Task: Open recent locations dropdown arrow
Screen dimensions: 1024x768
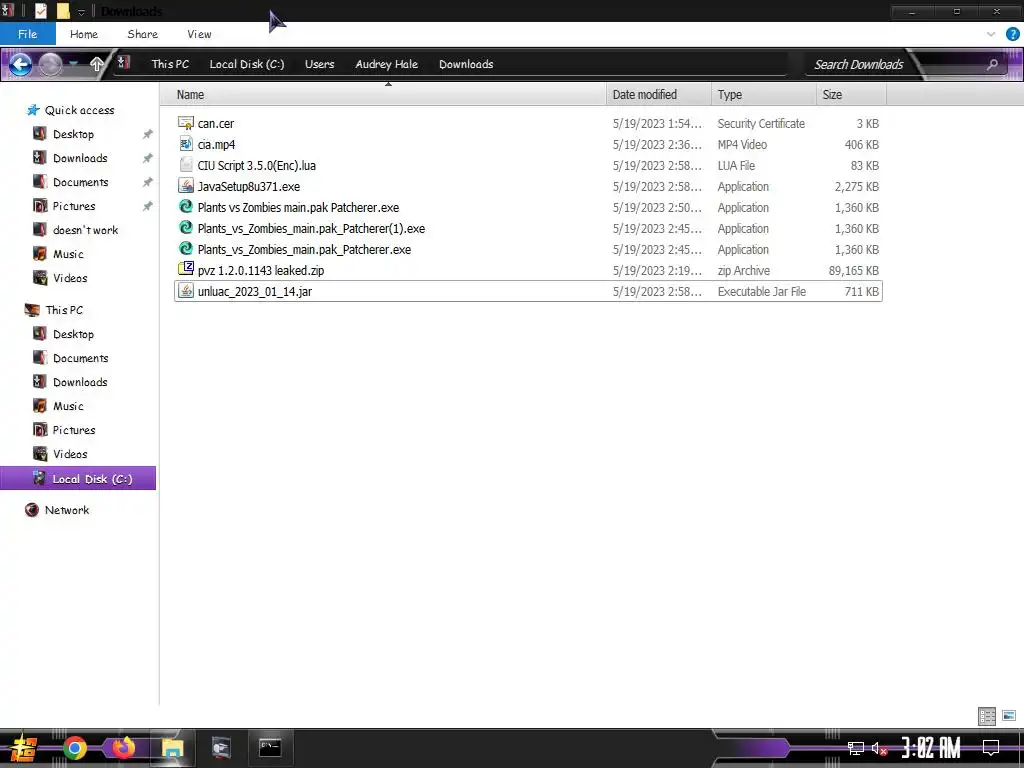Action: 73,64
